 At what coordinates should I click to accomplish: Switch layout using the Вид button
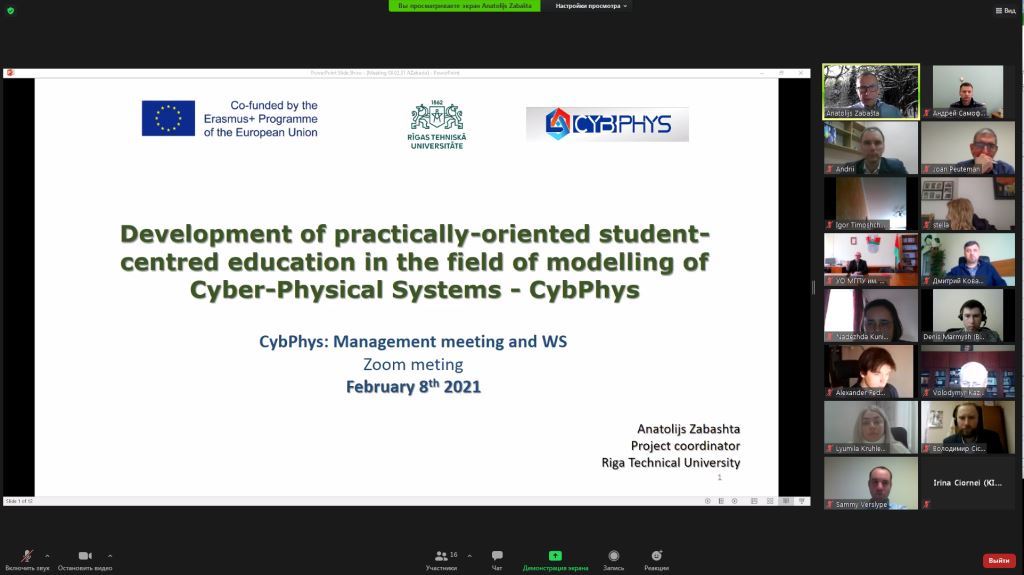[x=1005, y=10]
